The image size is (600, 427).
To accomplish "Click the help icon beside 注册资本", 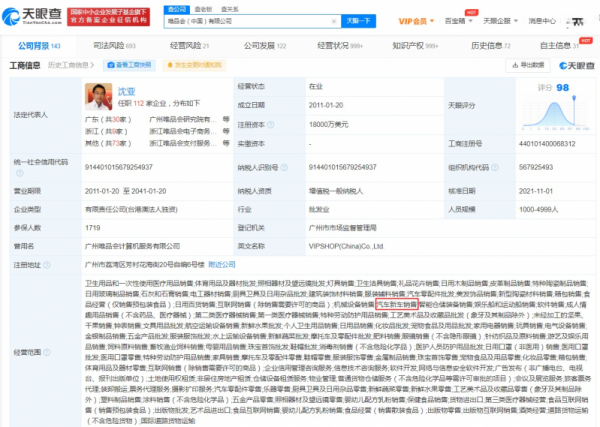I will point(271,125).
